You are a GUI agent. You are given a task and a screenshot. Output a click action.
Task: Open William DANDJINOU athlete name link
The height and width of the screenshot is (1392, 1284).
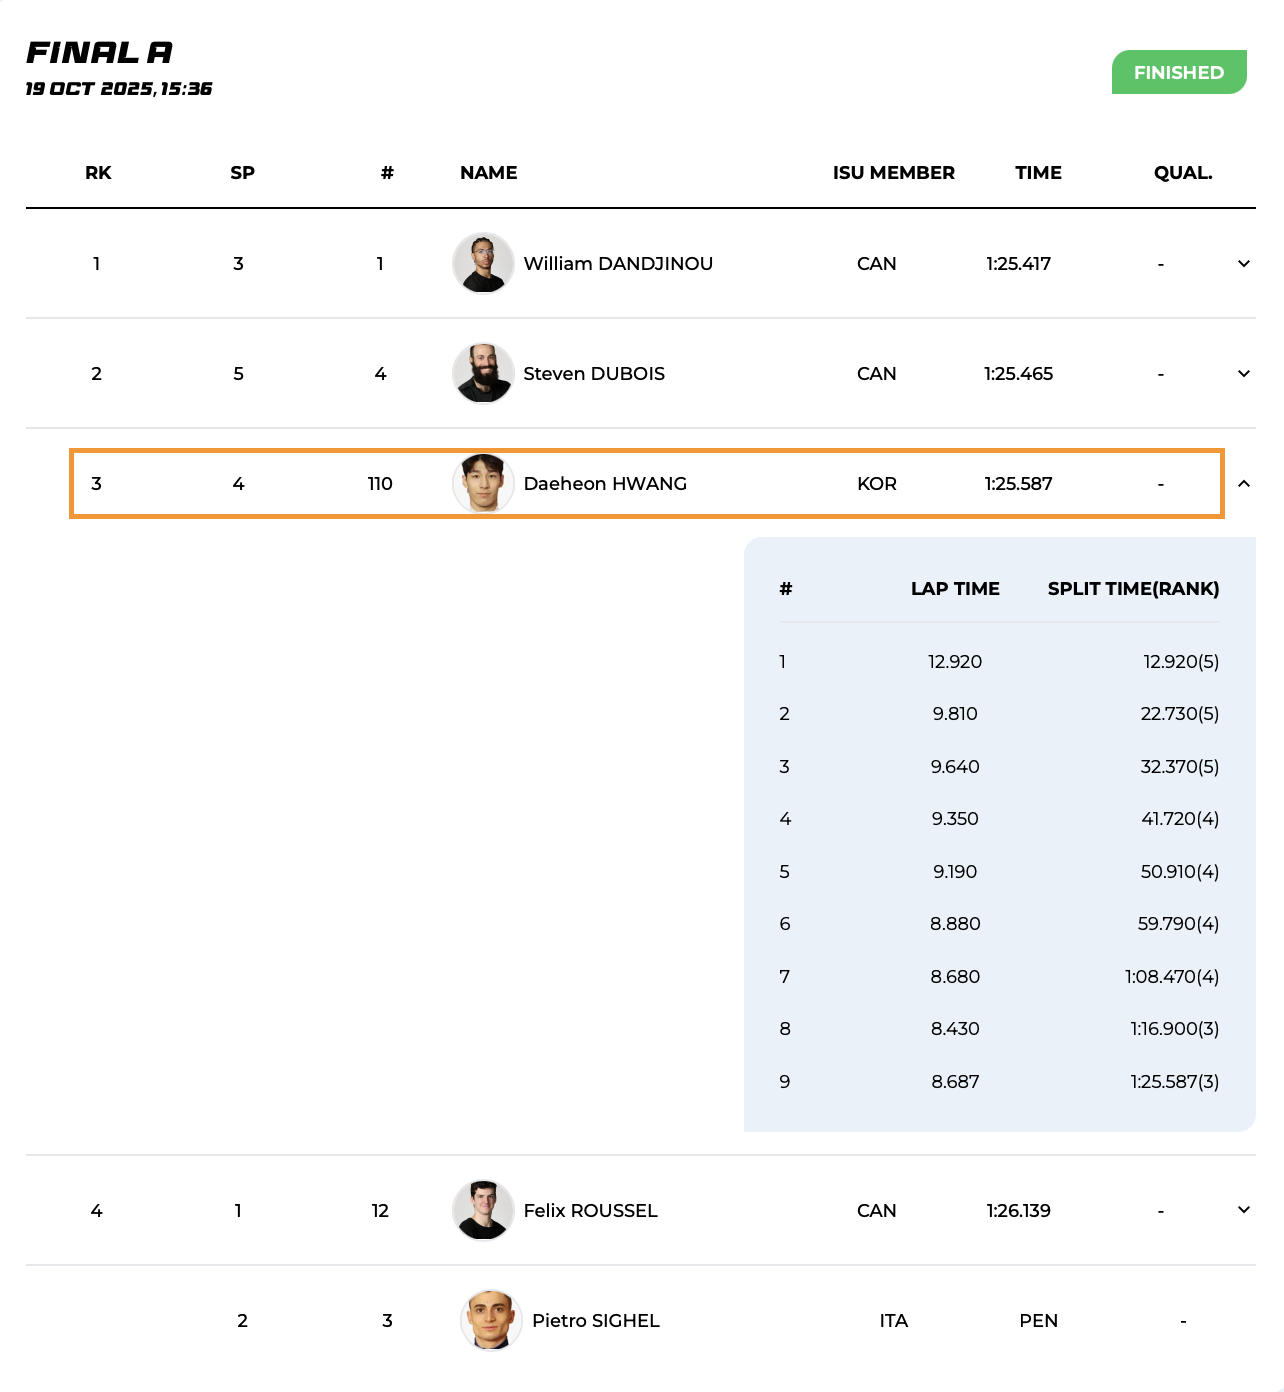pos(618,264)
